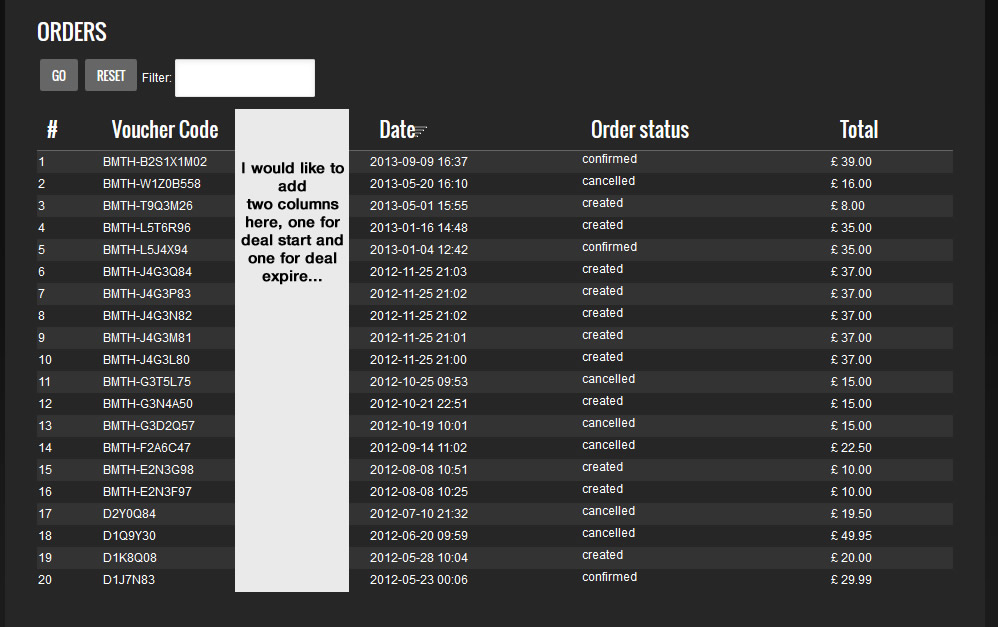
Task: Sort by the Voucher Code column header
Action: (165, 129)
